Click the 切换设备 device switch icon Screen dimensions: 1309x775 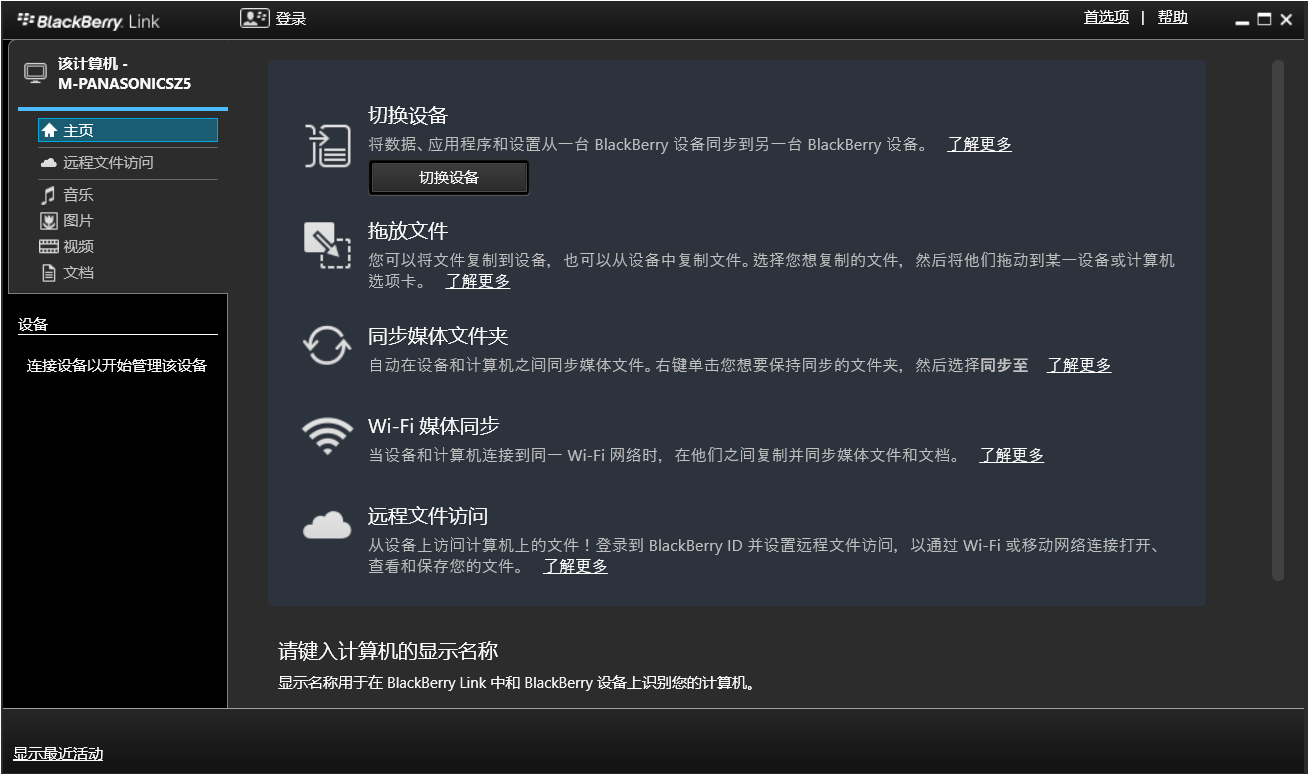point(328,146)
